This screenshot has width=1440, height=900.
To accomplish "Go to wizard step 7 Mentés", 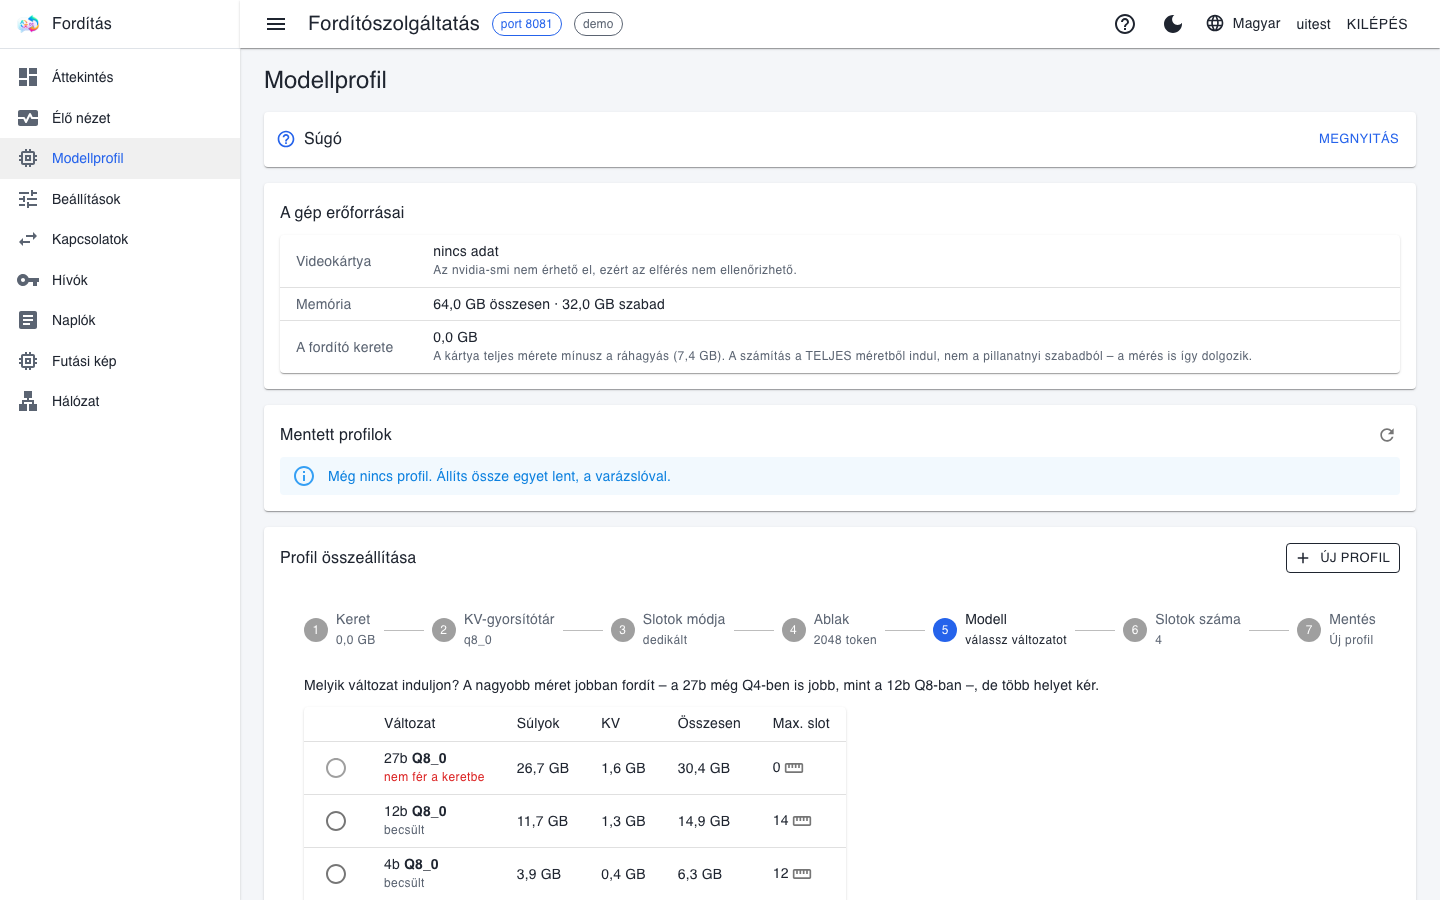I will [x=1336, y=630].
